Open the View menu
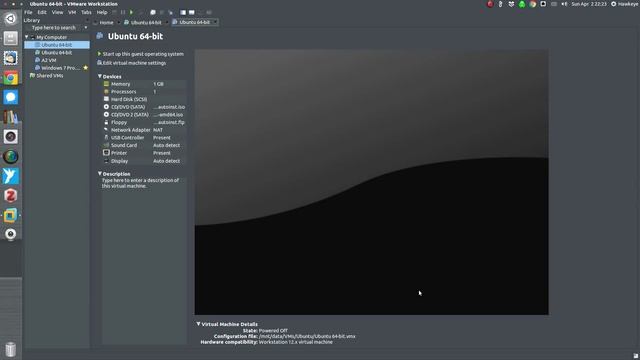This screenshot has height=360, width=640. click(x=58, y=12)
